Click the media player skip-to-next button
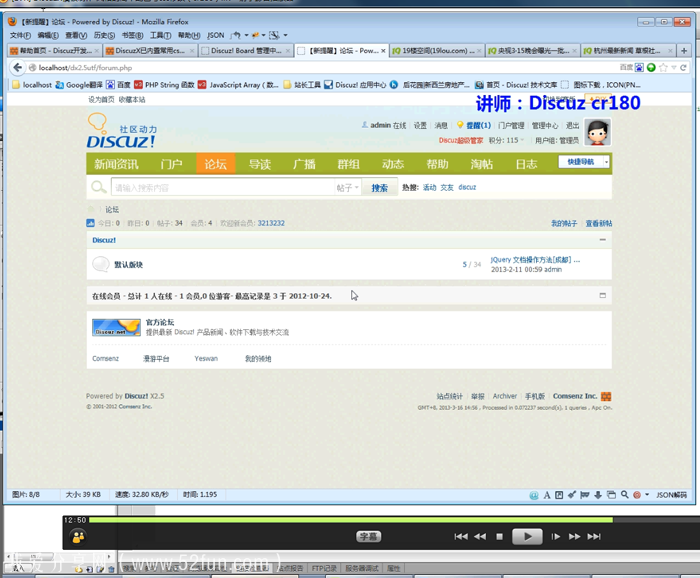Image resolution: width=700 pixels, height=578 pixels. coord(594,536)
